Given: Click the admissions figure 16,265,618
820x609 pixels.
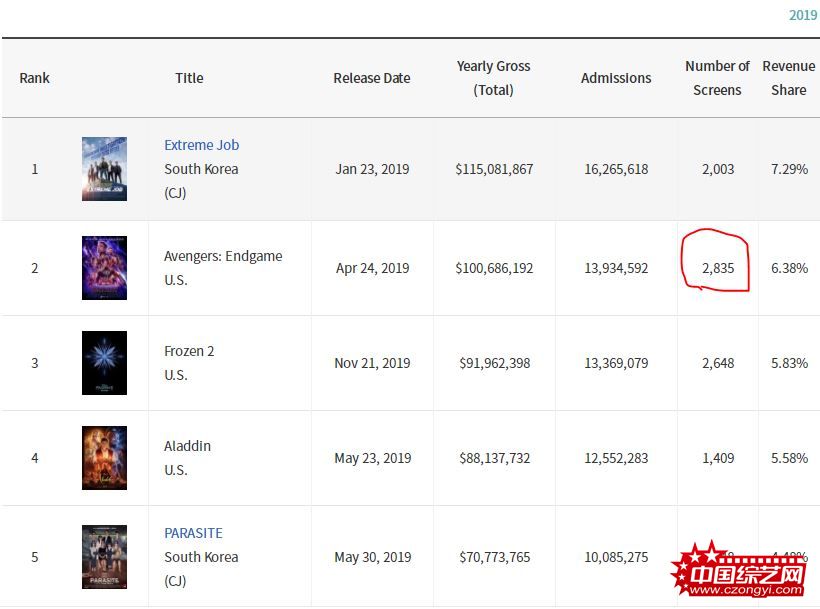Looking at the screenshot, I should click(616, 169).
